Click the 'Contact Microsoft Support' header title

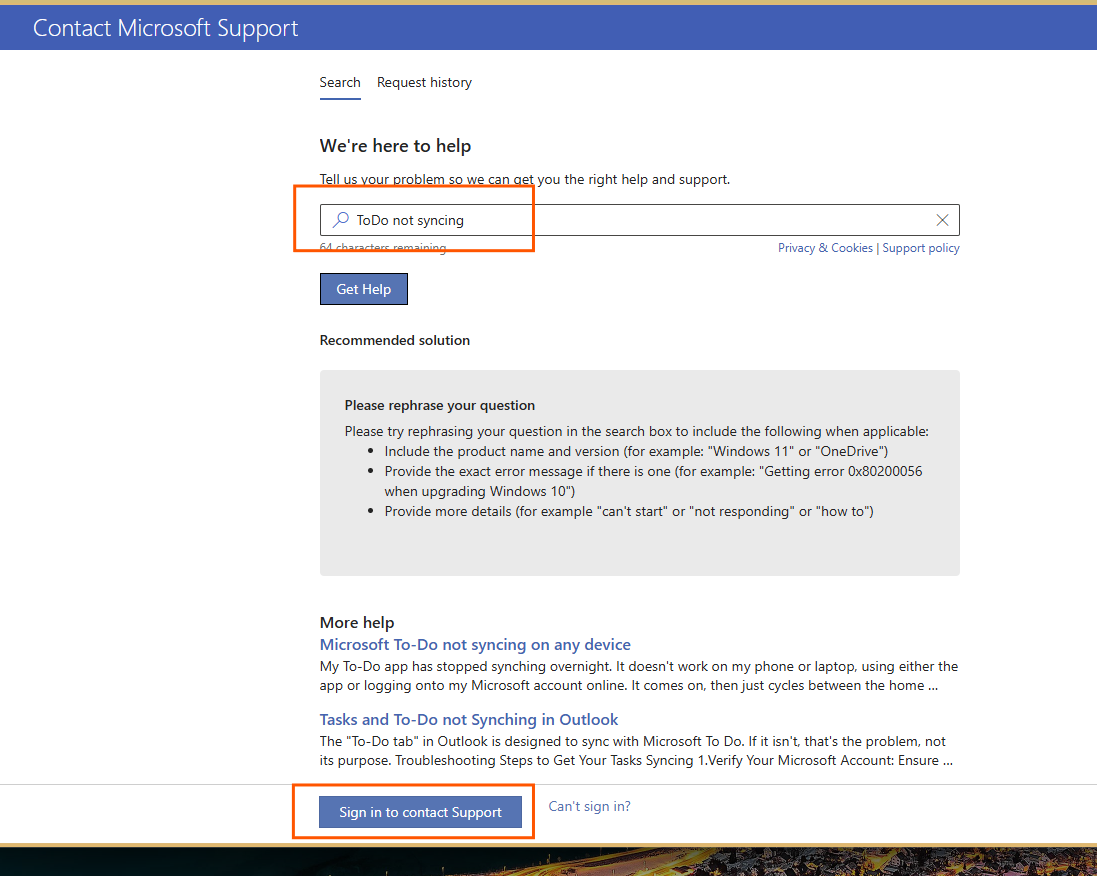(165, 28)
